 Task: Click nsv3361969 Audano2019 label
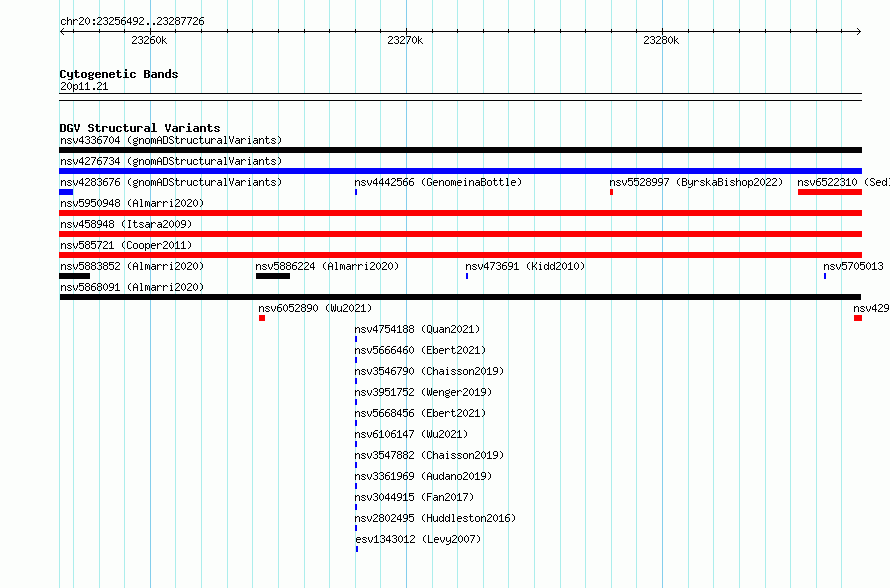click(x=423, y=476)
